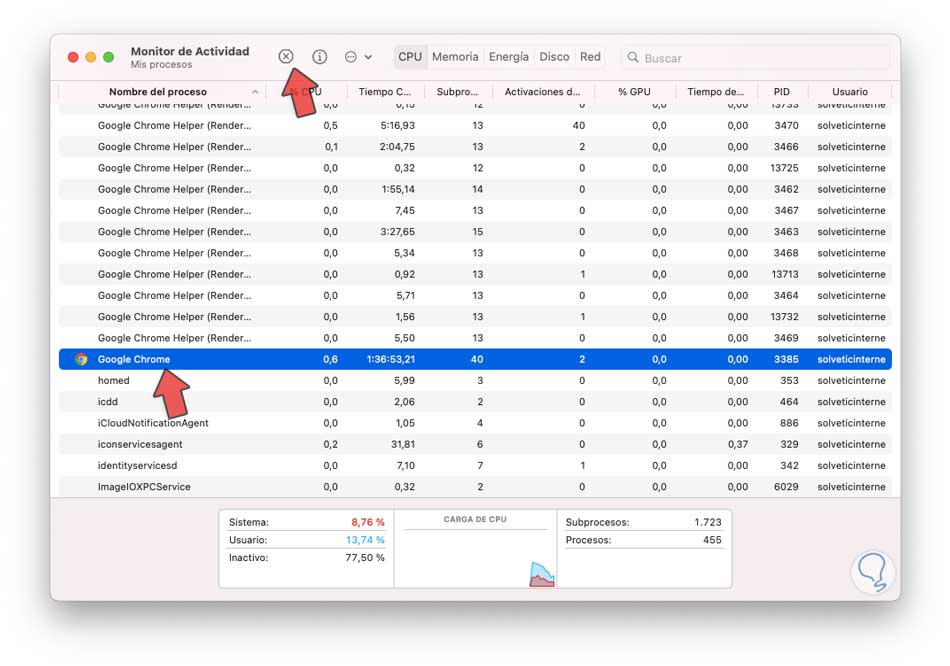Select the icdd process

point(475,402)
